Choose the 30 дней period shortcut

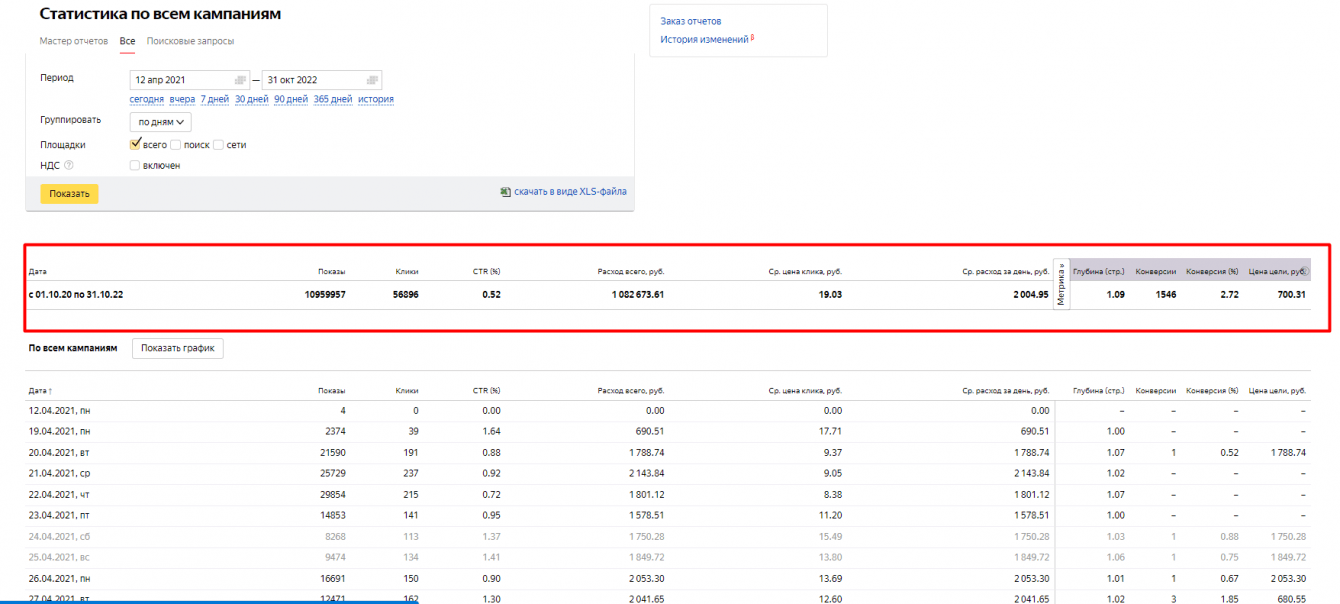pos(252,99)
